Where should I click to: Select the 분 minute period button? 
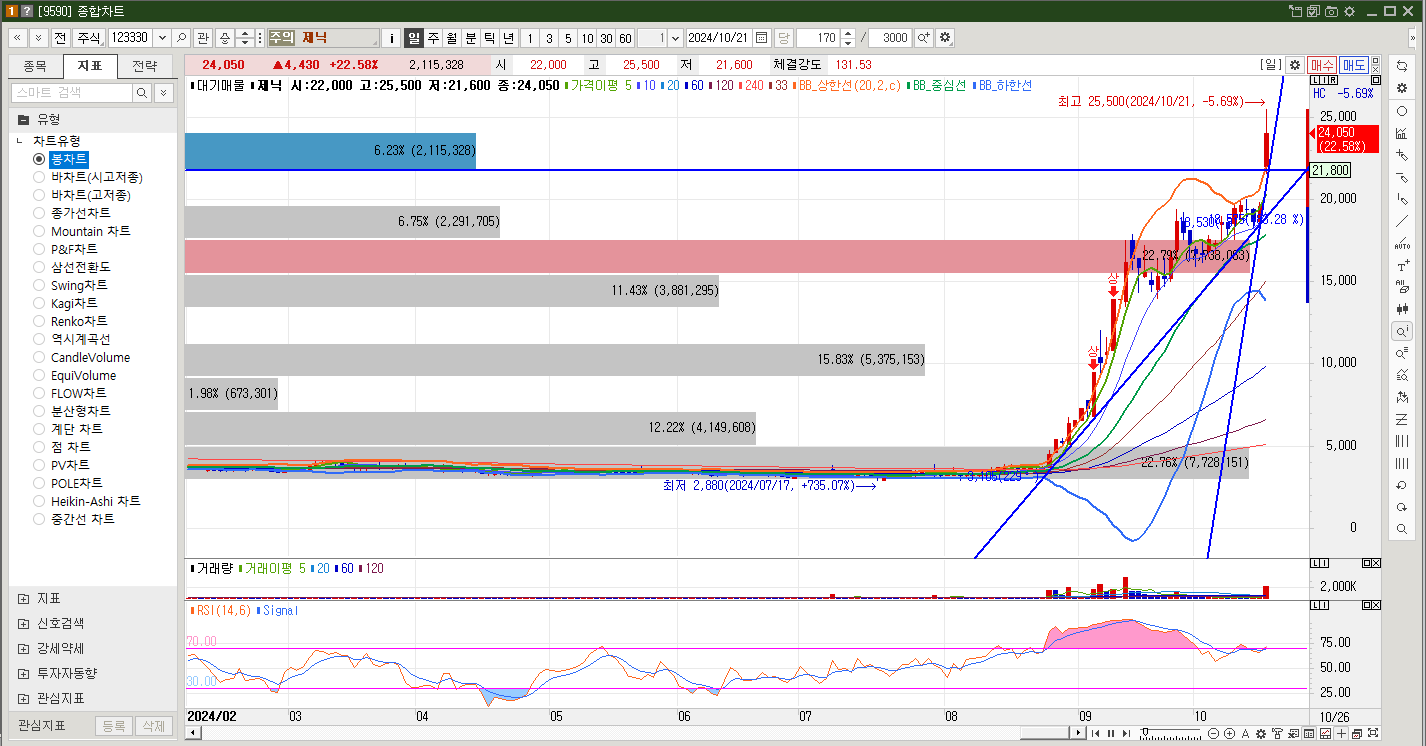pyautogui.click(x=470, y=38)
